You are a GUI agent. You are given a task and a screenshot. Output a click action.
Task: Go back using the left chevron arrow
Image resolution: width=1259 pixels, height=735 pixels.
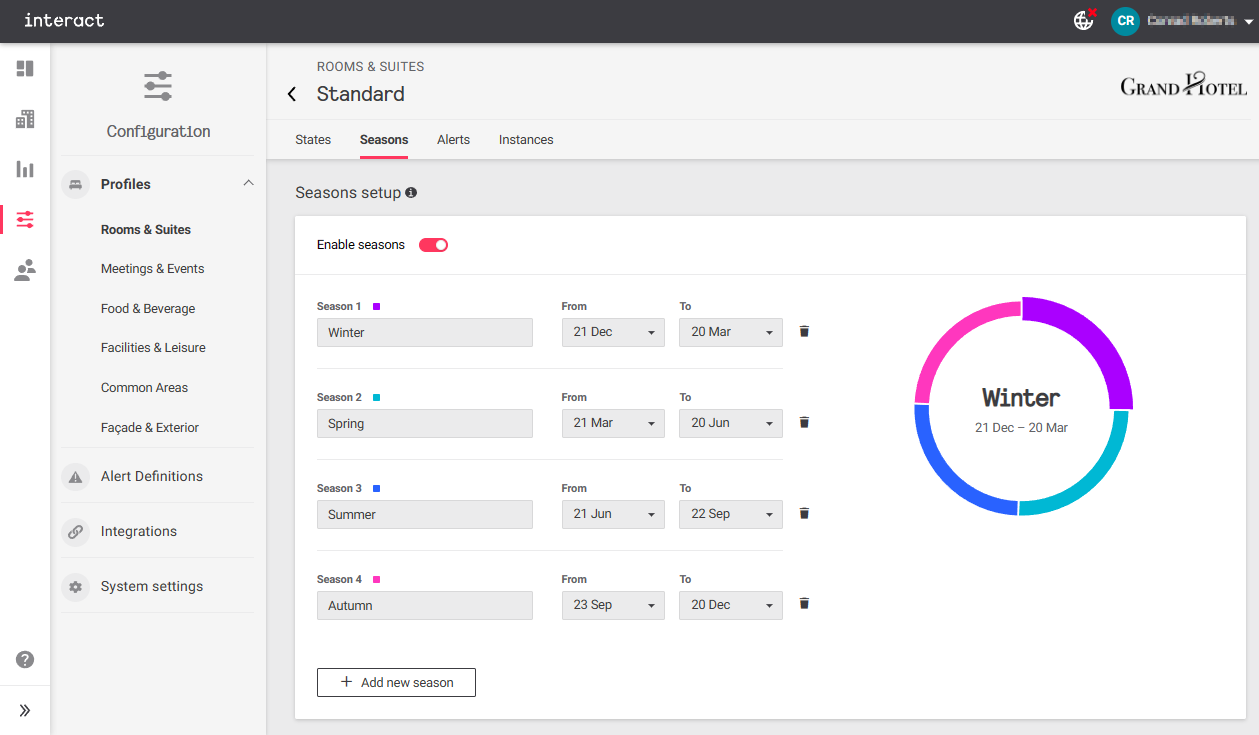(x=292, y=94)
